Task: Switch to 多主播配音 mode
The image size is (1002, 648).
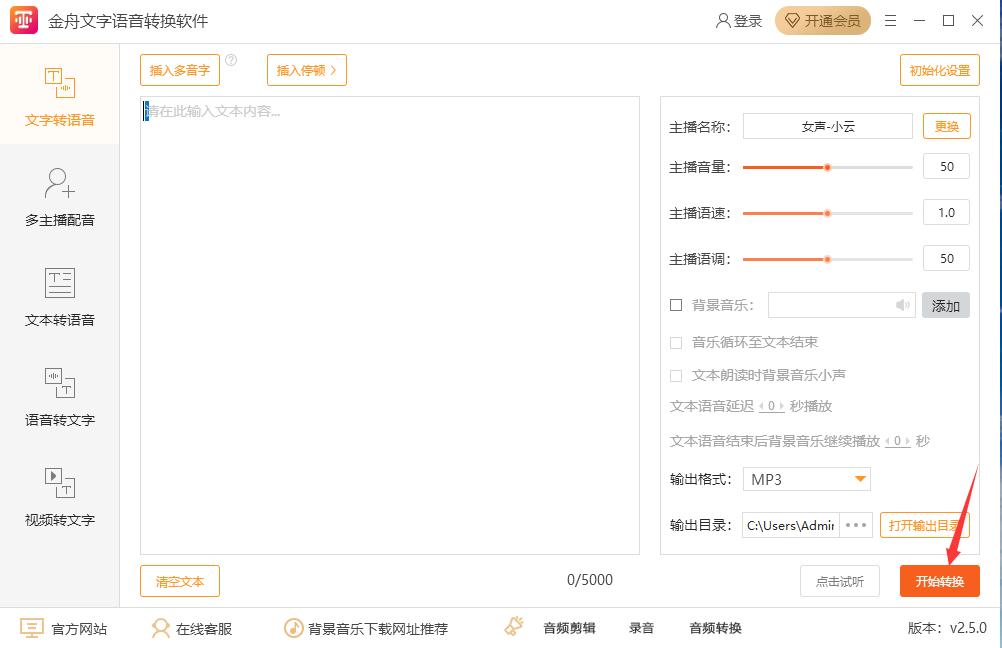Action: 60,198
